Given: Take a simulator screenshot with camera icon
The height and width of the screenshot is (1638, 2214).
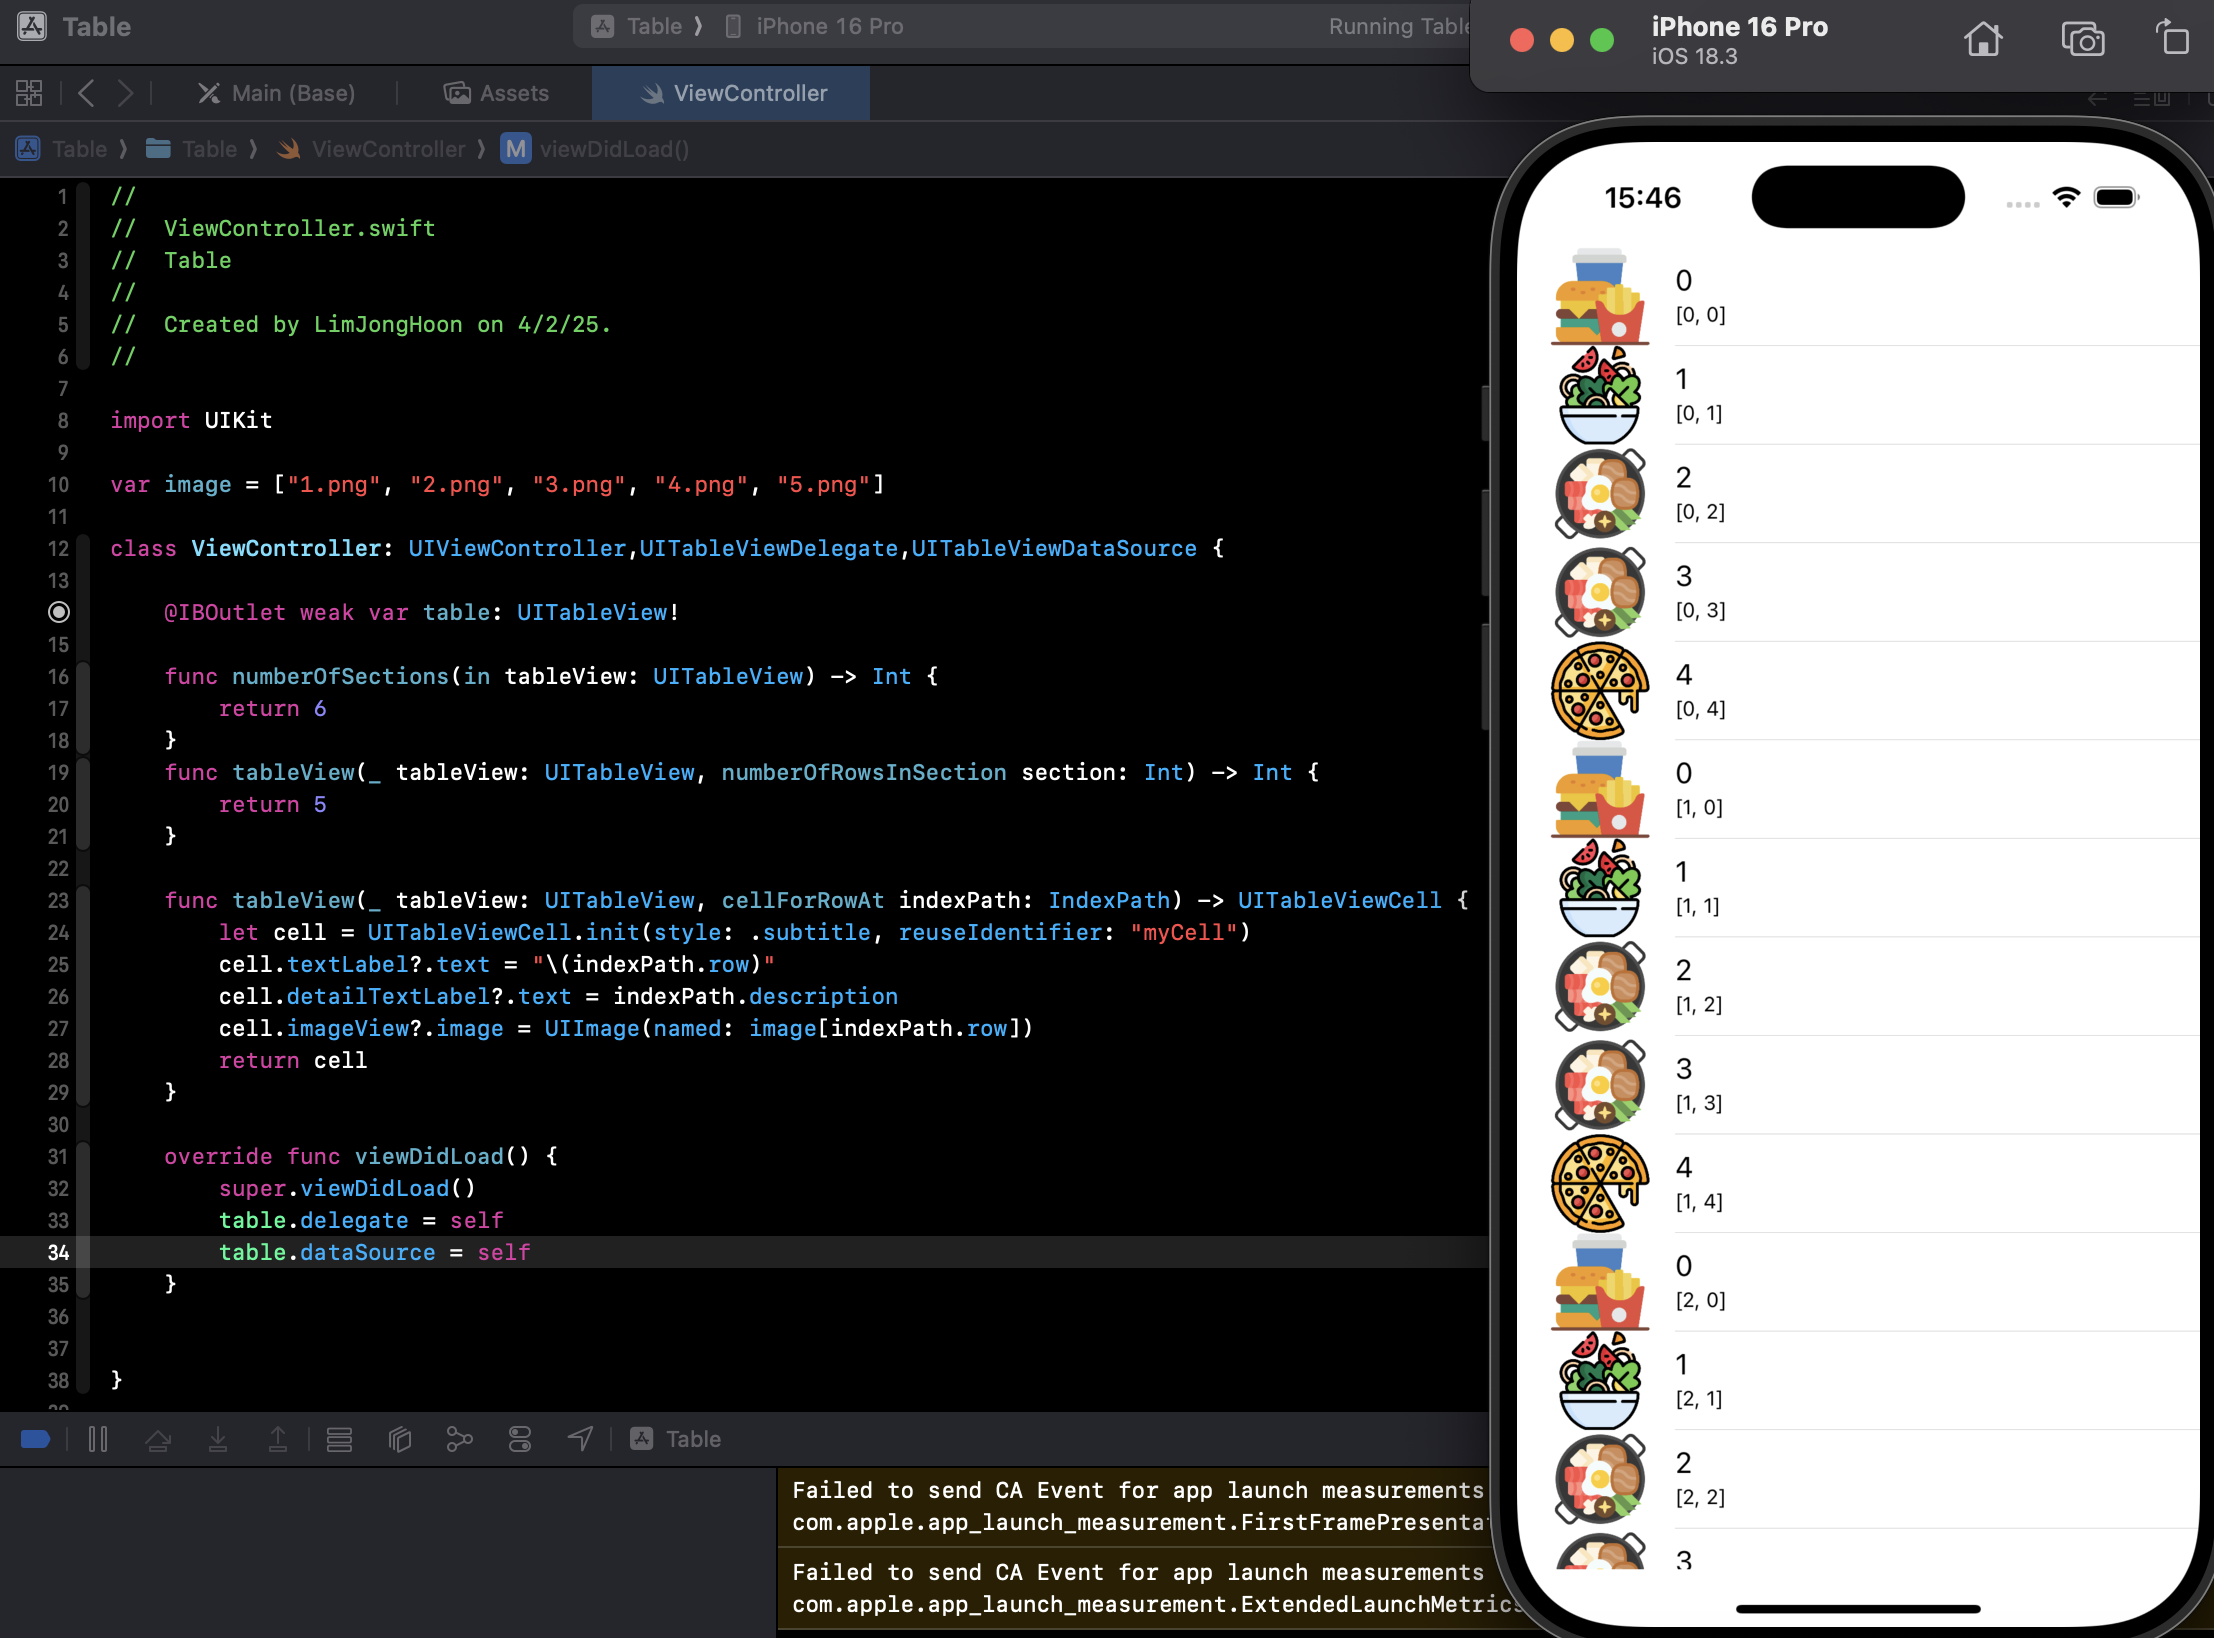Looking at the screenshot, I should 2082,40.
